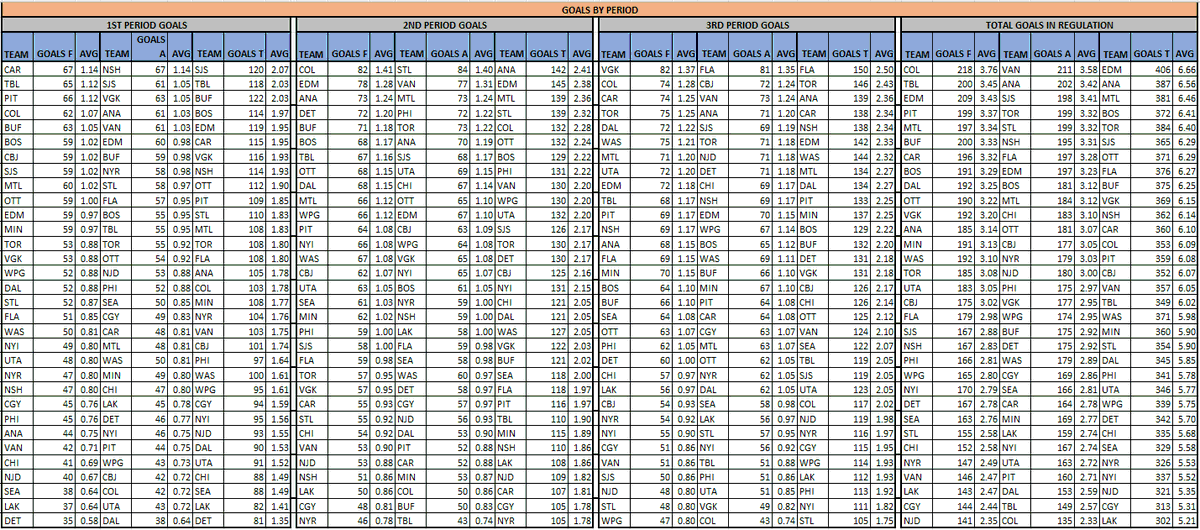Click the 6.66 average cell in totals

(1187, 71)
